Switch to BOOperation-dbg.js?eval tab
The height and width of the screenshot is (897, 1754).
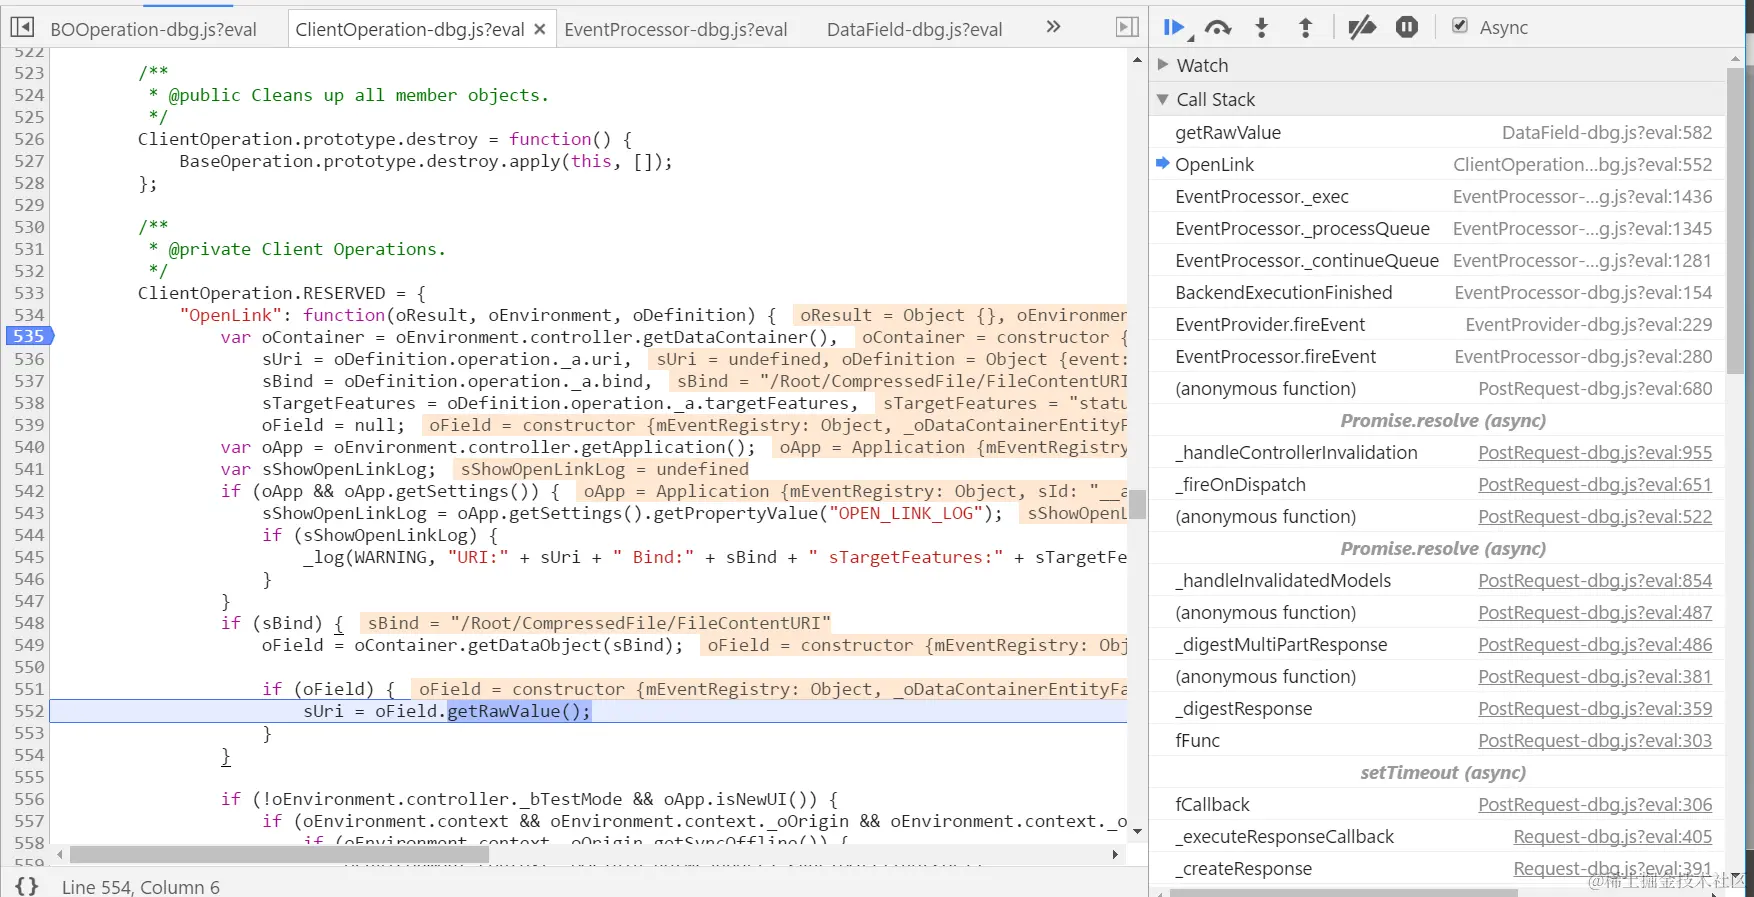click(153, 30)
